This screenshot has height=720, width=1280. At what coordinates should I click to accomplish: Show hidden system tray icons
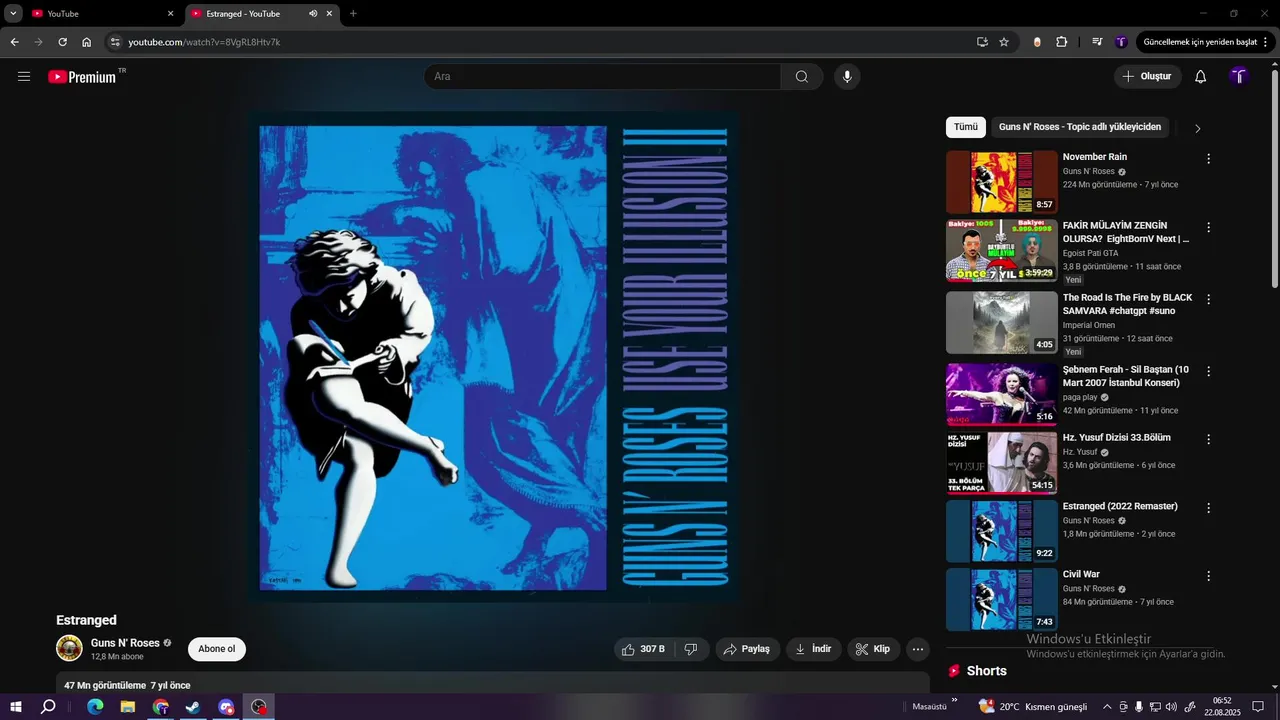[x=1107, y=707]
